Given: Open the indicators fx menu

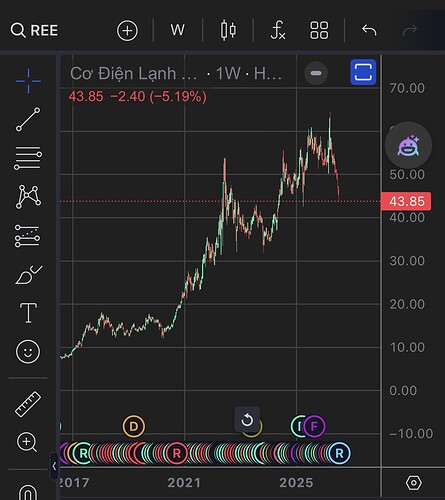Looking at the screenshot, I should [x=278, y=30].
